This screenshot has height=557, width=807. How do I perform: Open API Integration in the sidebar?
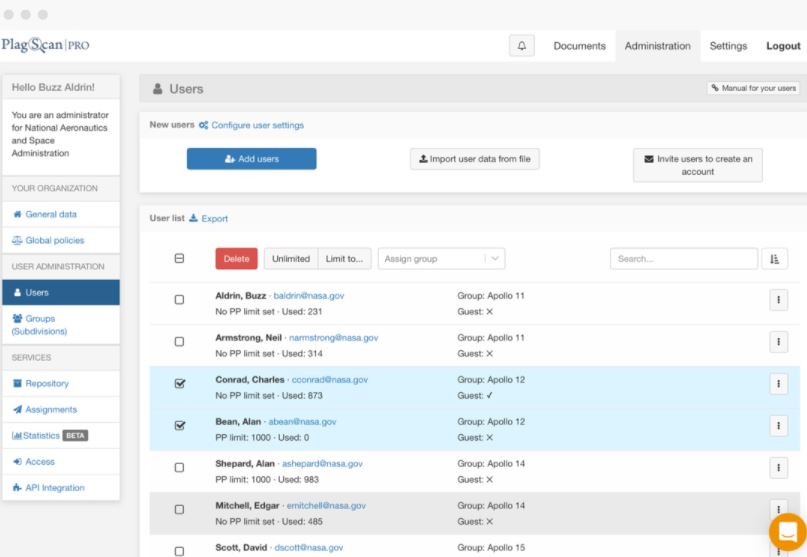(x=49, y=488)
